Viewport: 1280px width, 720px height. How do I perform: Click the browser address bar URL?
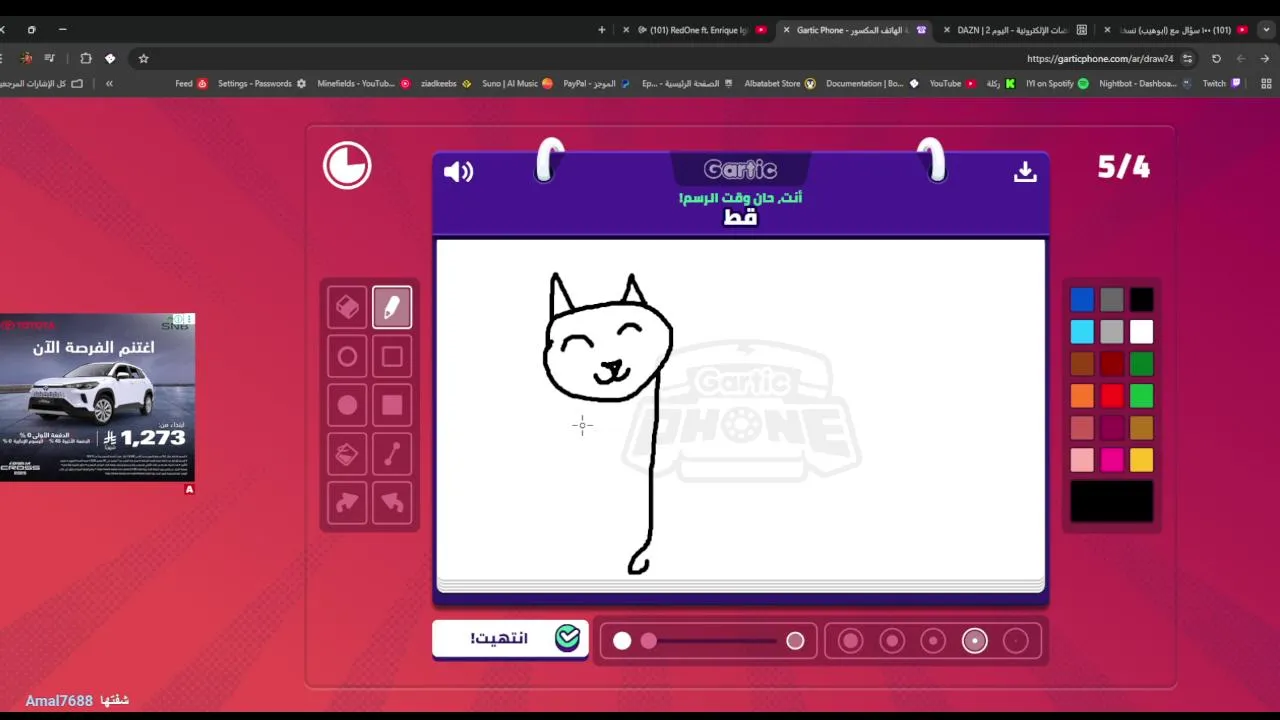1100,58
